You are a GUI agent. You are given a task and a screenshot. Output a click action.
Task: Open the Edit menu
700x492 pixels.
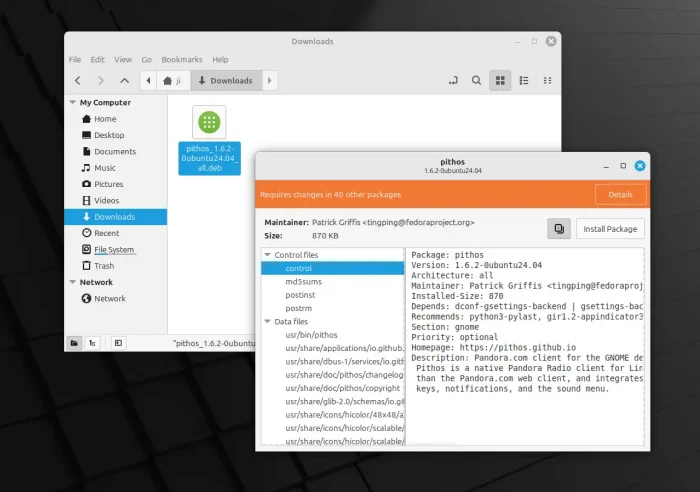pyautogui.click(x=97, y=59)
